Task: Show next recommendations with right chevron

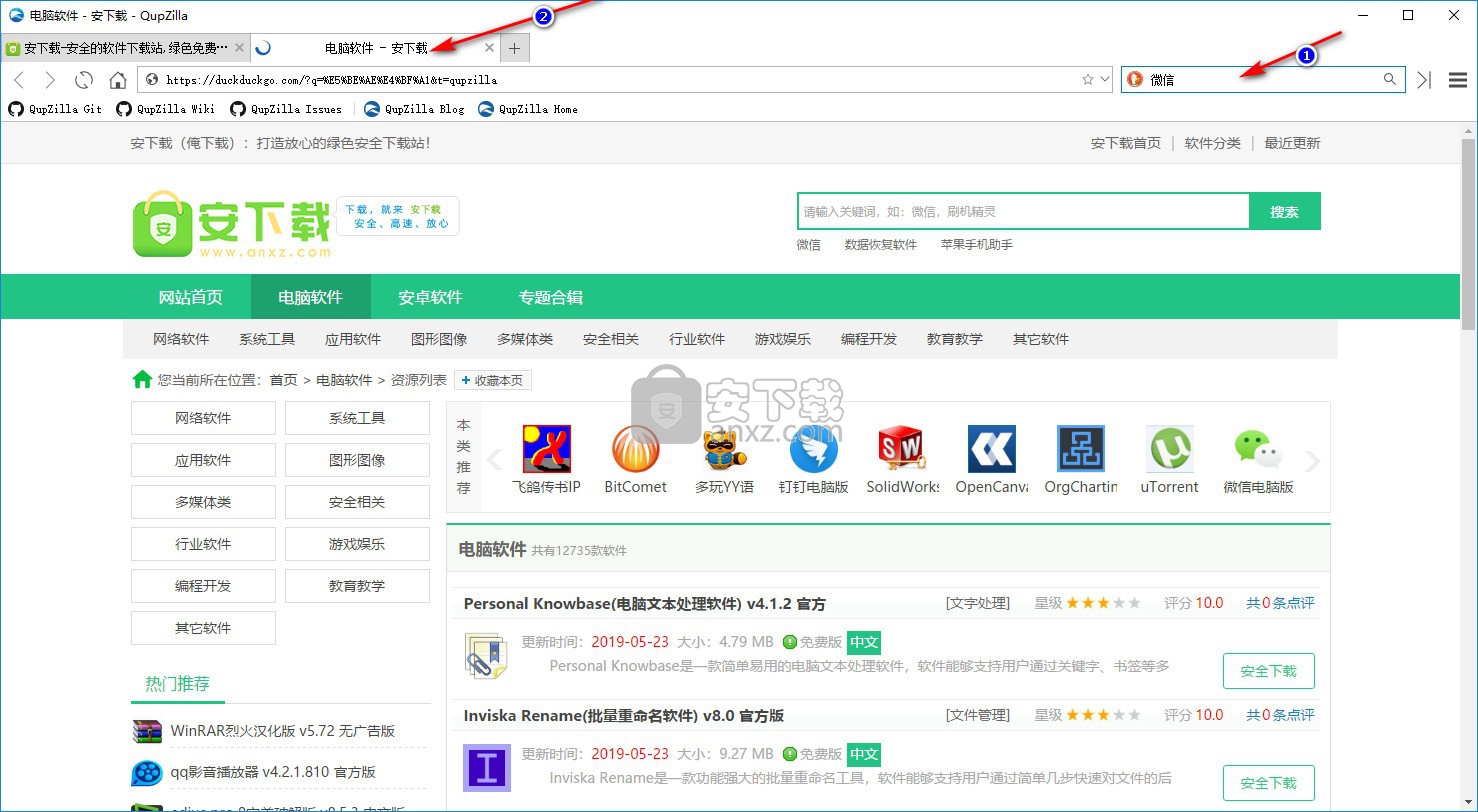Action: tap(1313, 461)
